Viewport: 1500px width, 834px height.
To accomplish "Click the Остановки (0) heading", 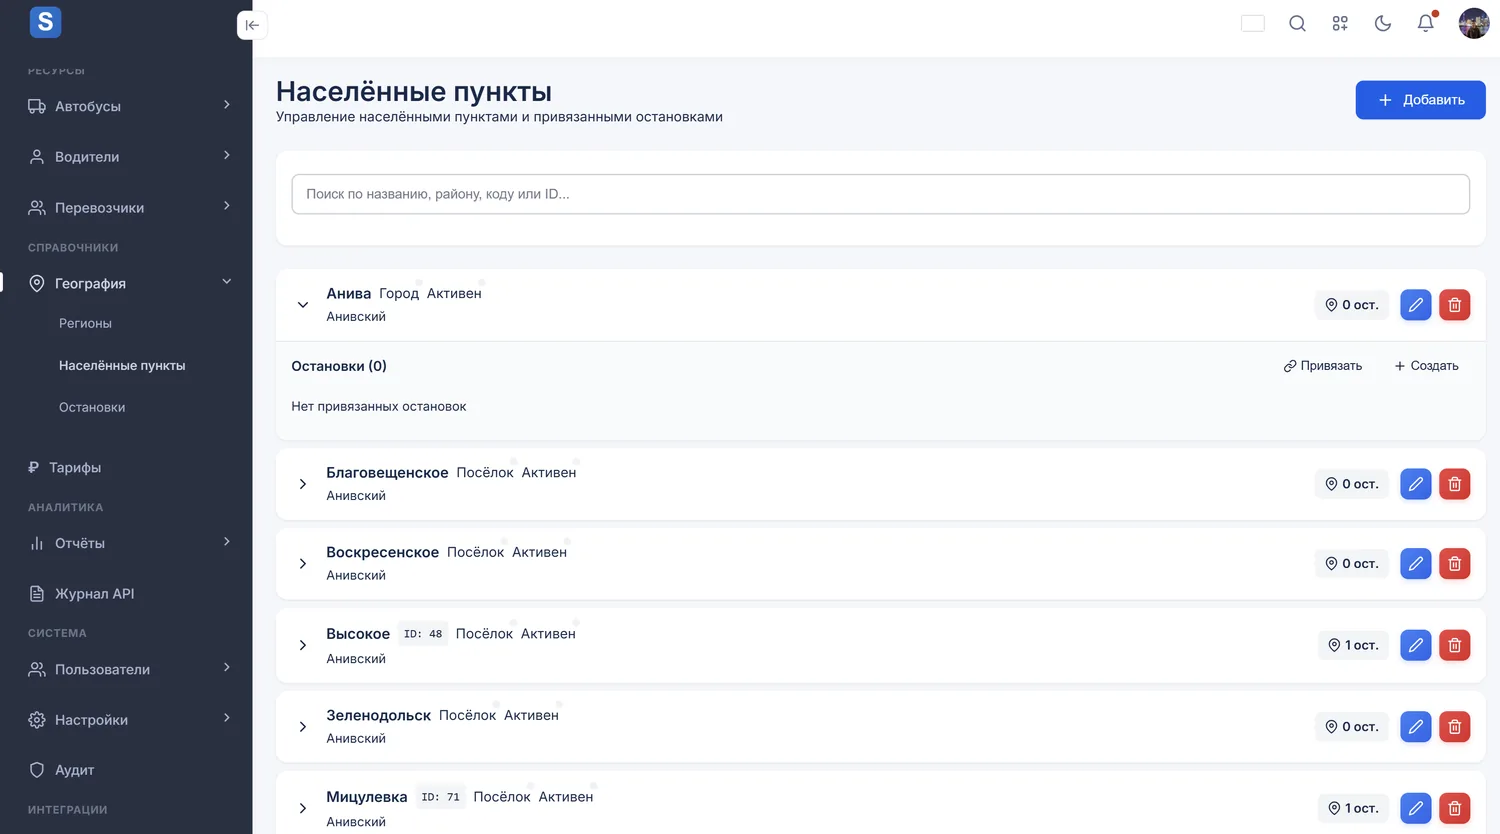I will 339,366.
